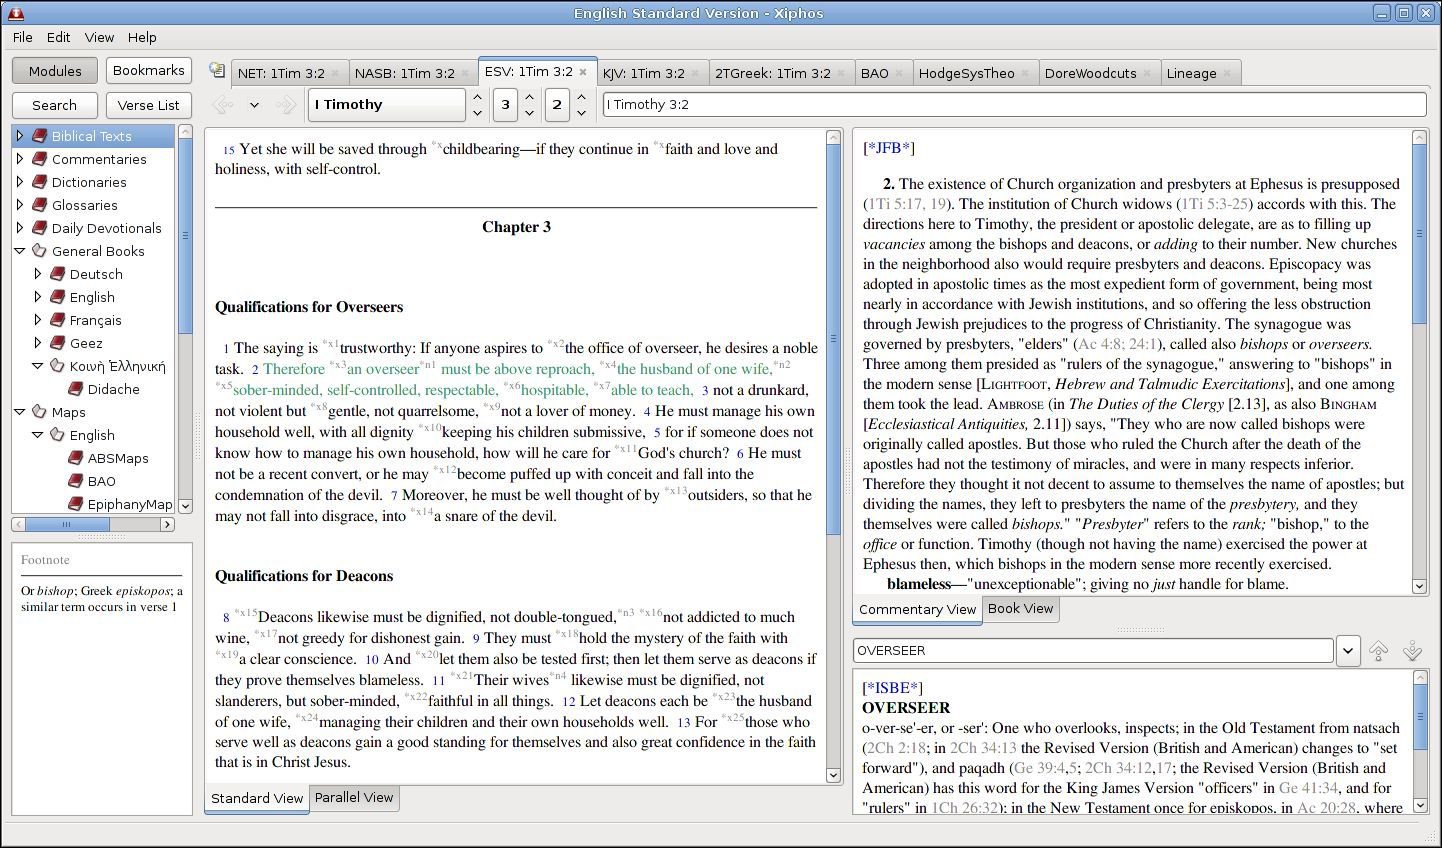The image size is (1442, 848).
Task: Click the Biblical Texts book icon in the sidebar
Action: click(x=39, y=135)
